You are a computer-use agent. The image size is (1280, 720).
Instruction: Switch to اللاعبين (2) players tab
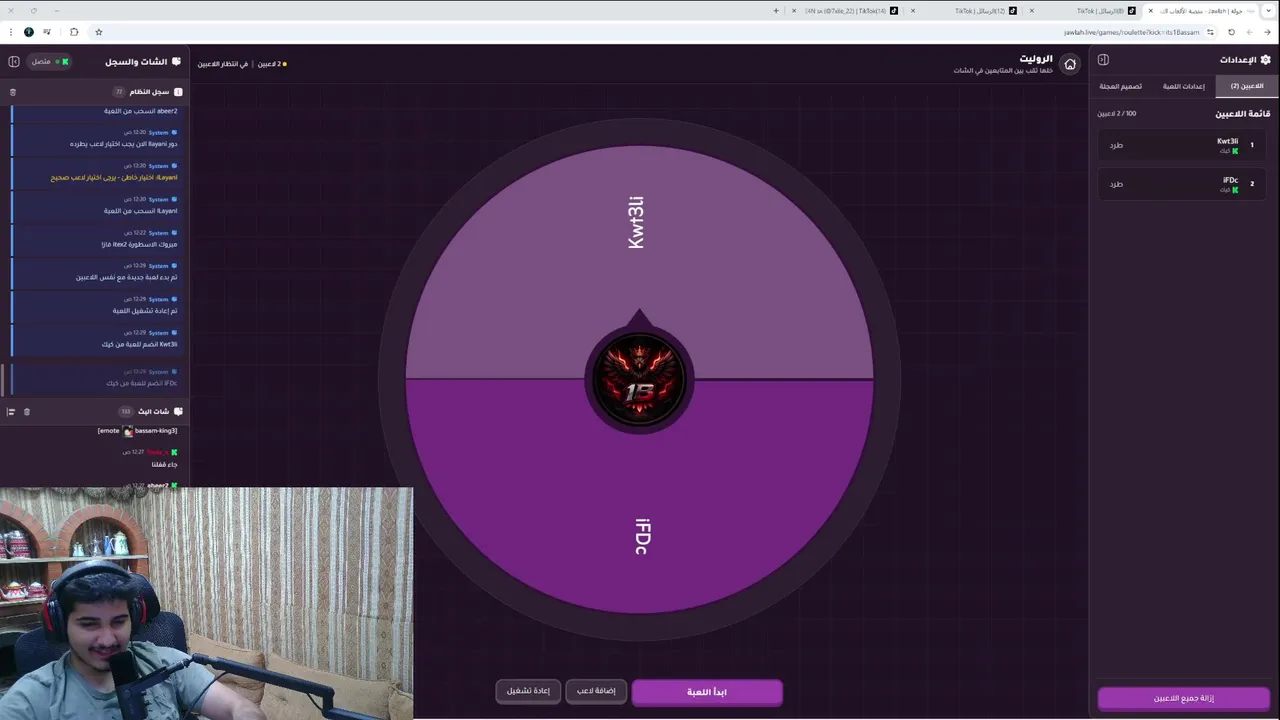pos(1246,86)
